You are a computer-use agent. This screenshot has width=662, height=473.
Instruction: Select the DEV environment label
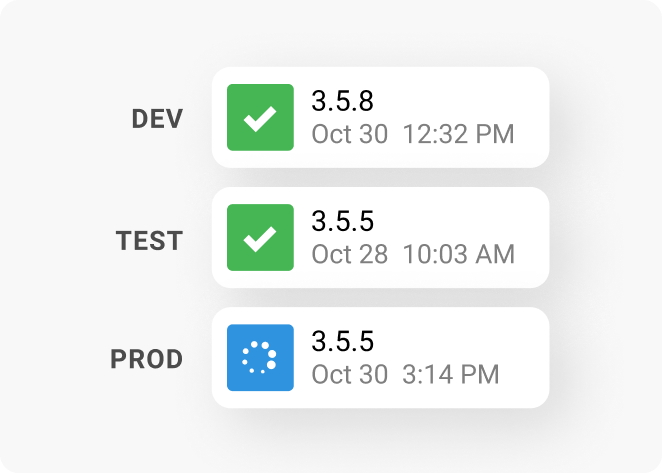[x=157, y=119]
